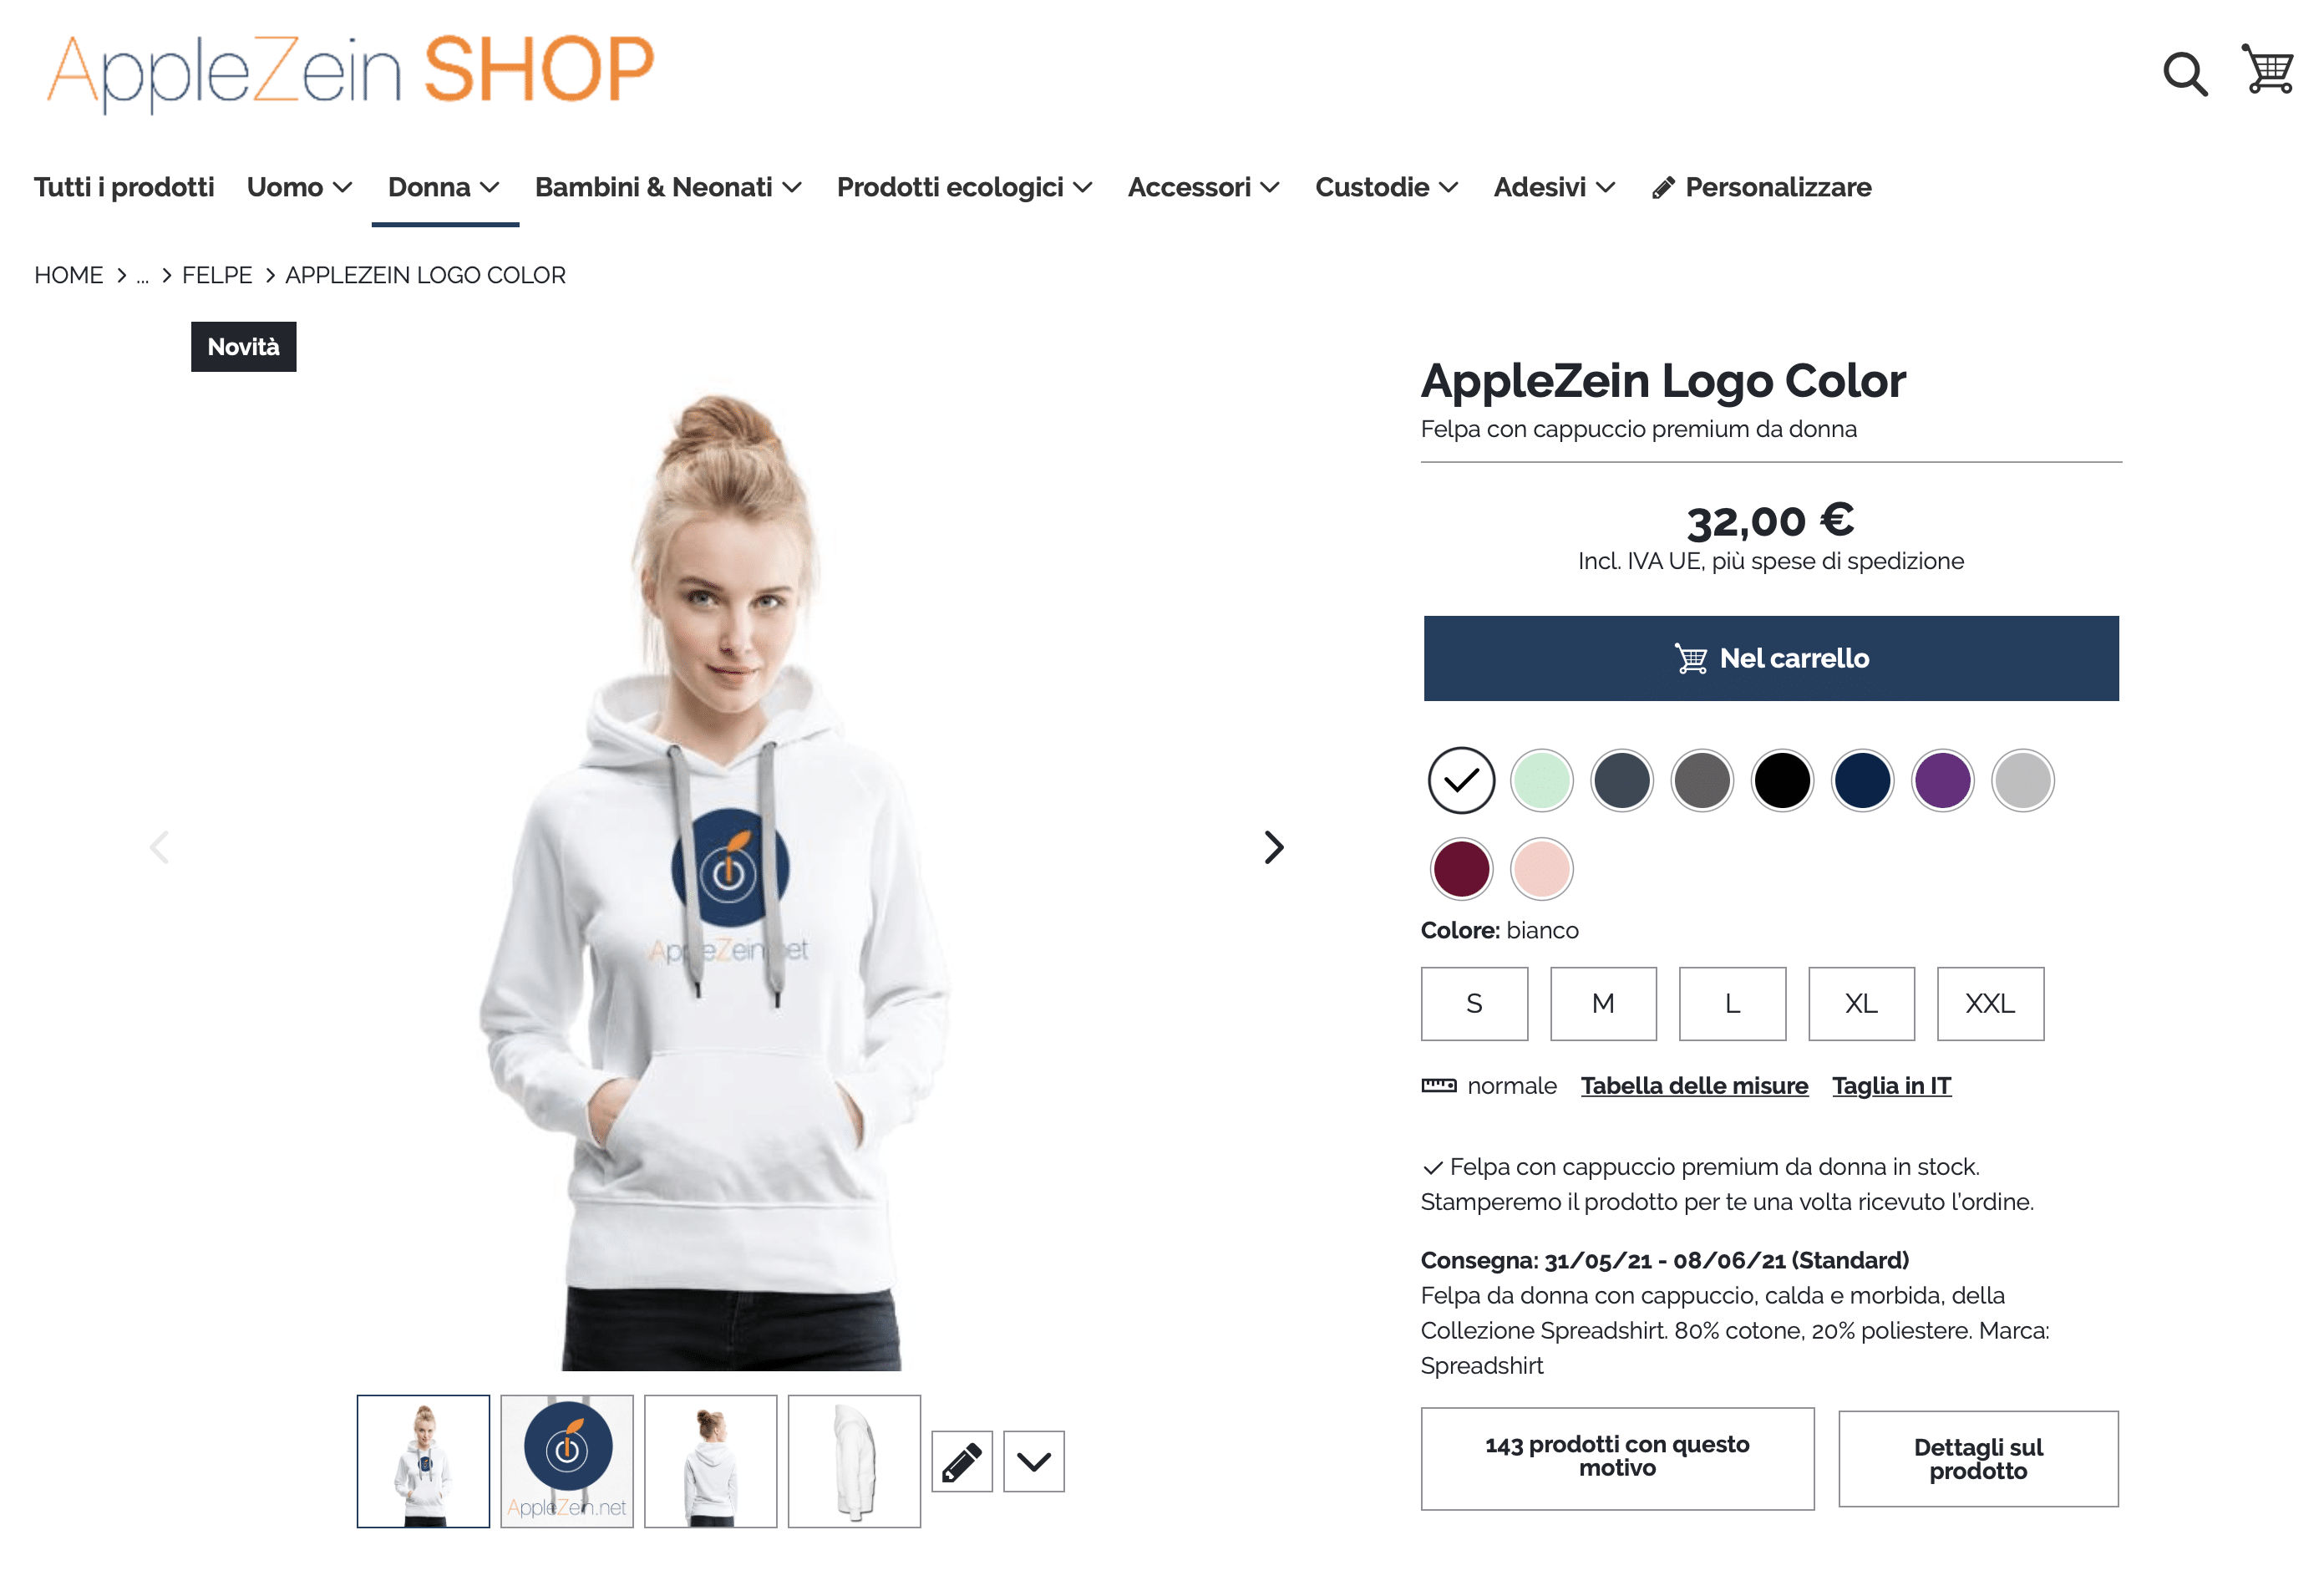The height and width of the screenshot is (1586, 2324).
Task: Open the search magnifier icon
Action: pyautogui.click(x=2184, y=73)
